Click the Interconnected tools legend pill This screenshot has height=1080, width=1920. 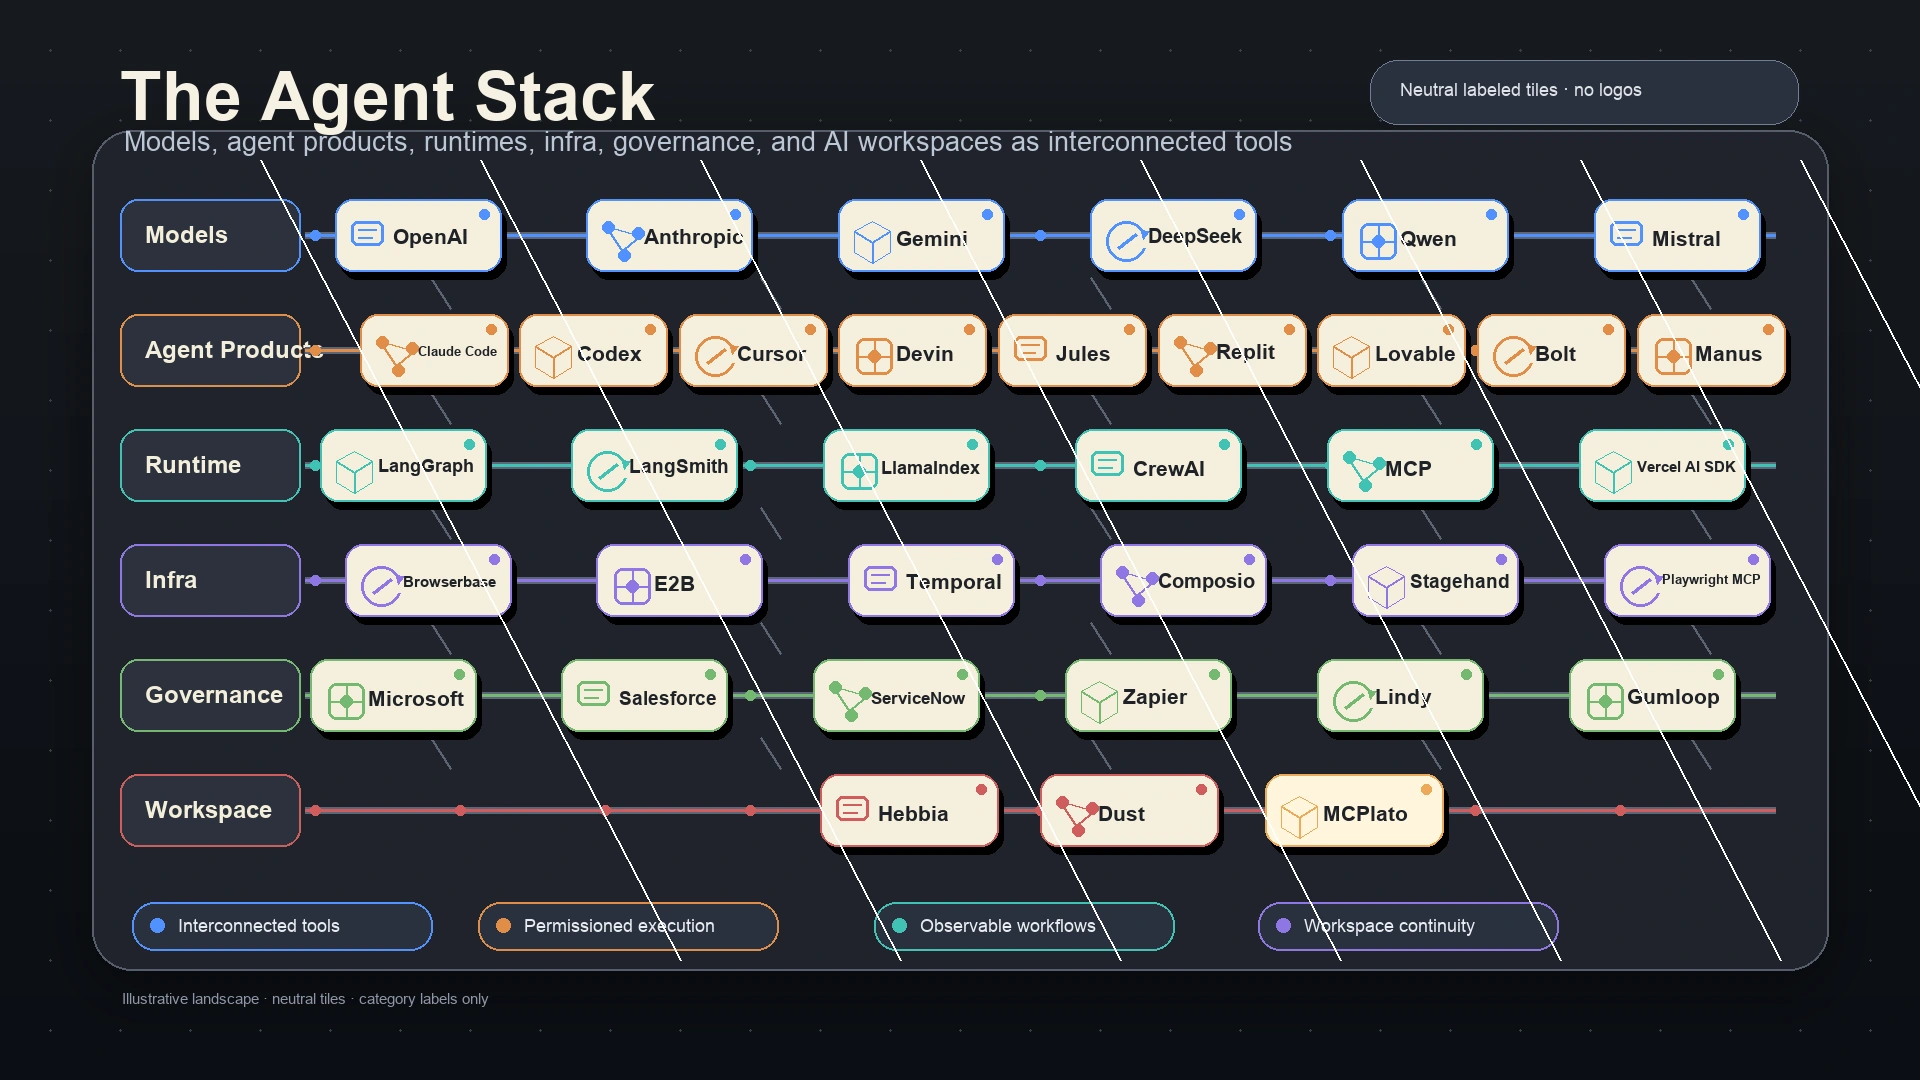[x=282, y=926]
